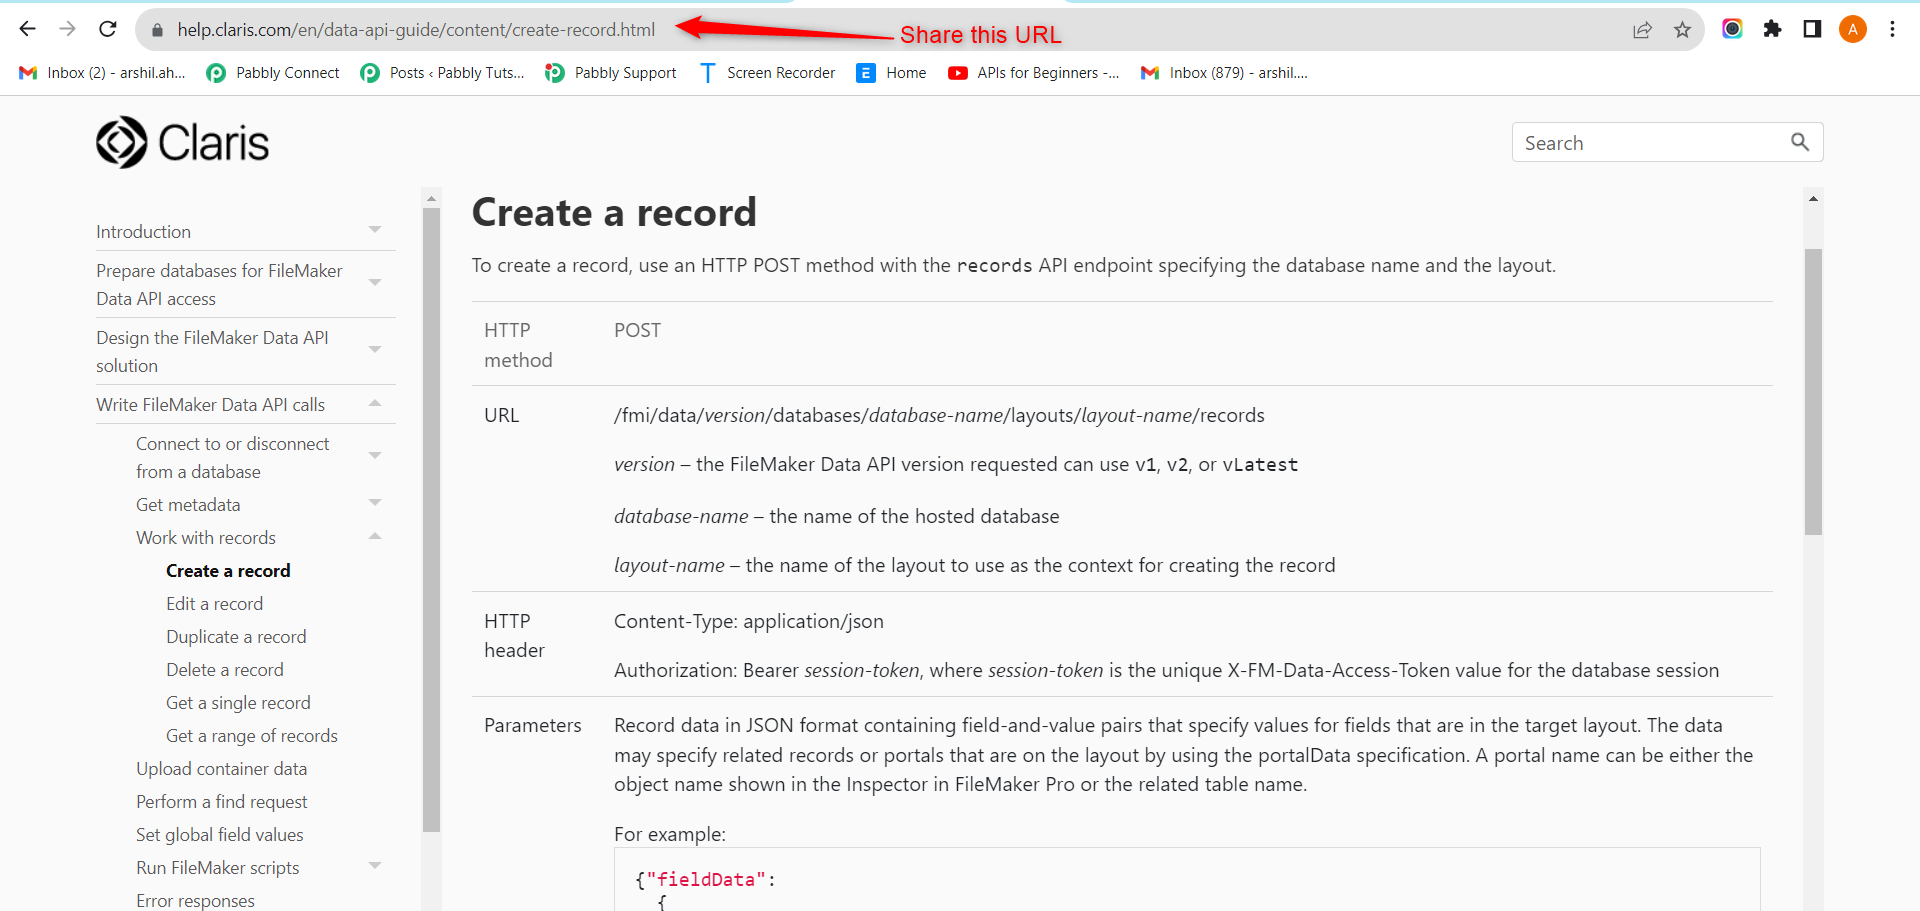Open the Get a range of records topic
The height and width of the screenshot is (911, 1920).
252,736
